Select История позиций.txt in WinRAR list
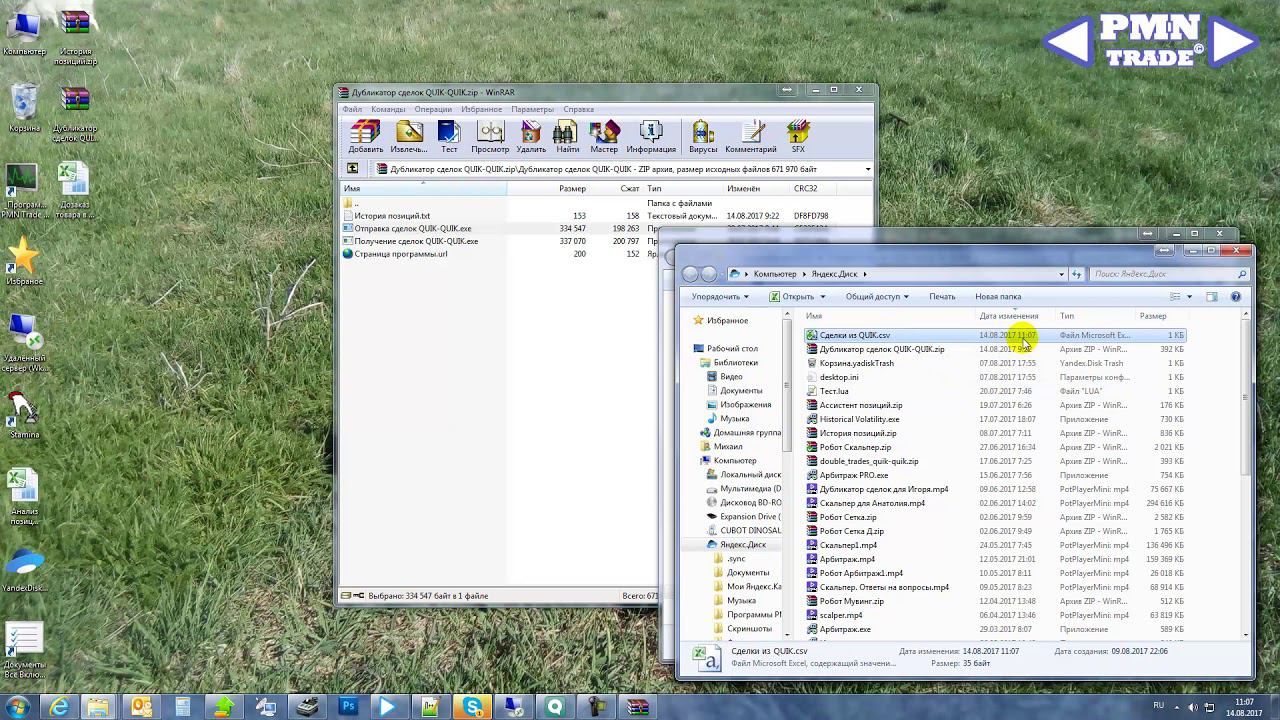The height and width of the screenshot is (720, 1280). point(391,216)
